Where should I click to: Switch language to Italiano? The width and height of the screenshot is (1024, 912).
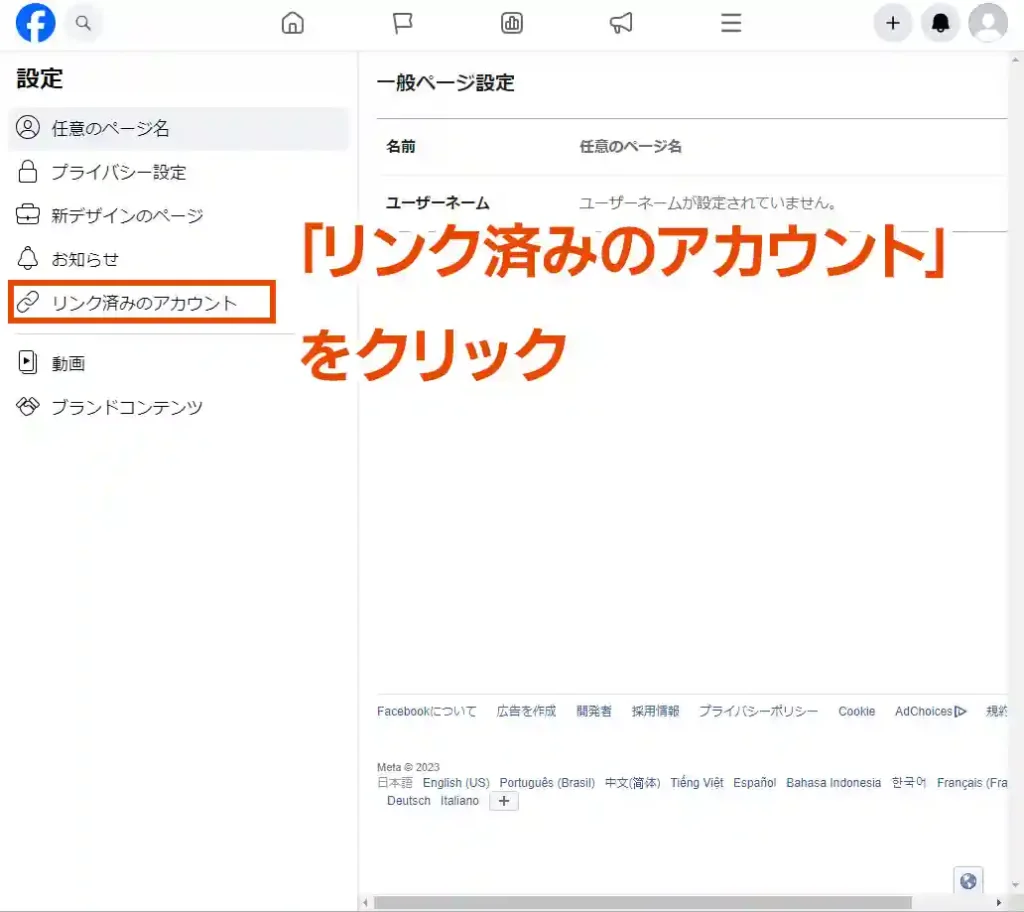pyautogui.click(x=459, y=801)
